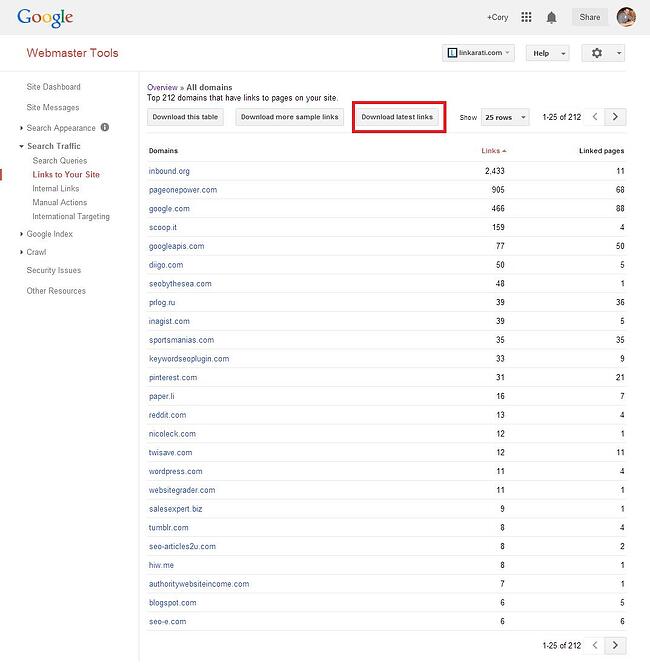650x672 pixels.
Task: Open the Google apps grid icon
Action: coord(526,17)
